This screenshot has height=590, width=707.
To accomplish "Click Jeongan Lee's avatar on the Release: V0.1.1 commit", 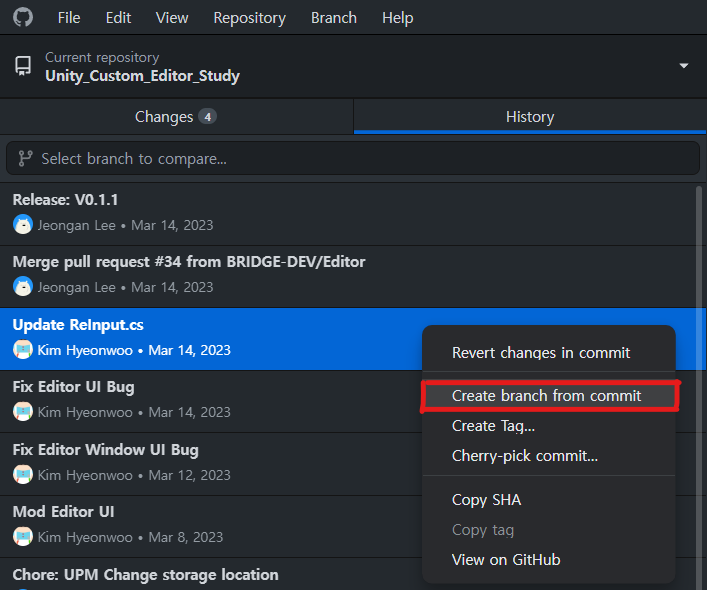I will click(x=23, y=224).
